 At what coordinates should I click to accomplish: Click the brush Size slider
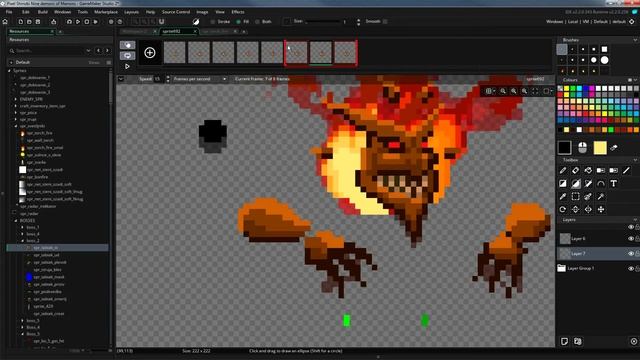(323, 22)
